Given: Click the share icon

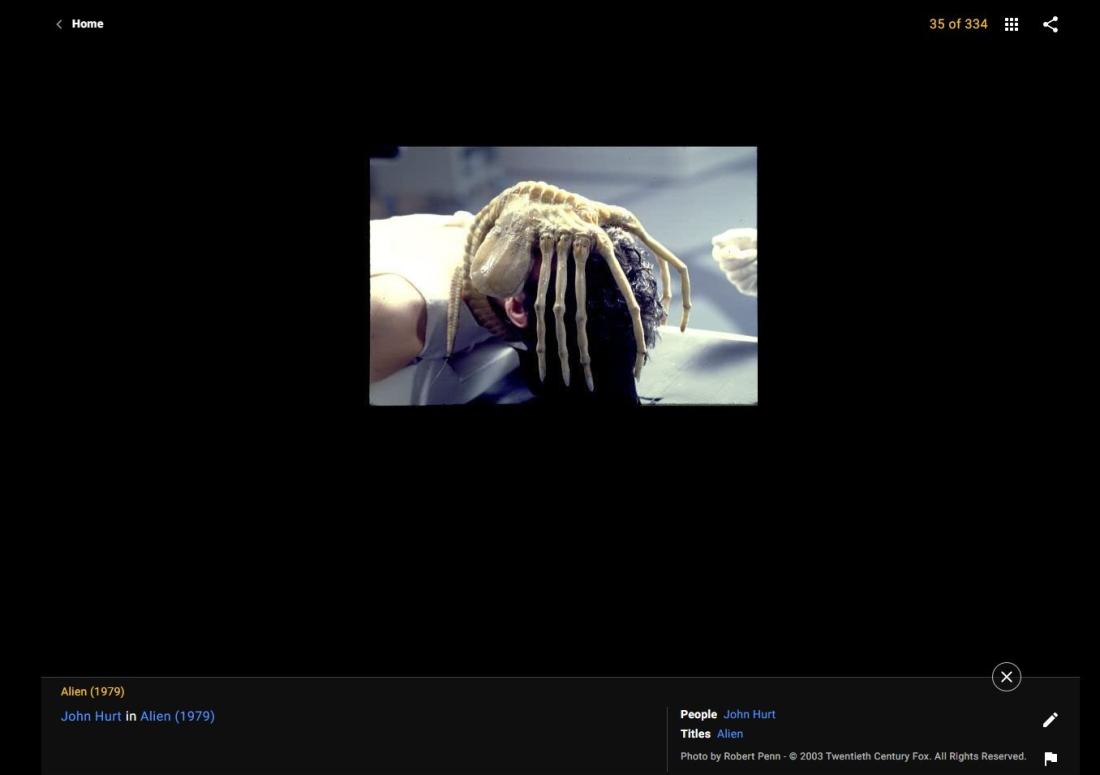Looking at the screenshot, I should tap(1050, 25).
